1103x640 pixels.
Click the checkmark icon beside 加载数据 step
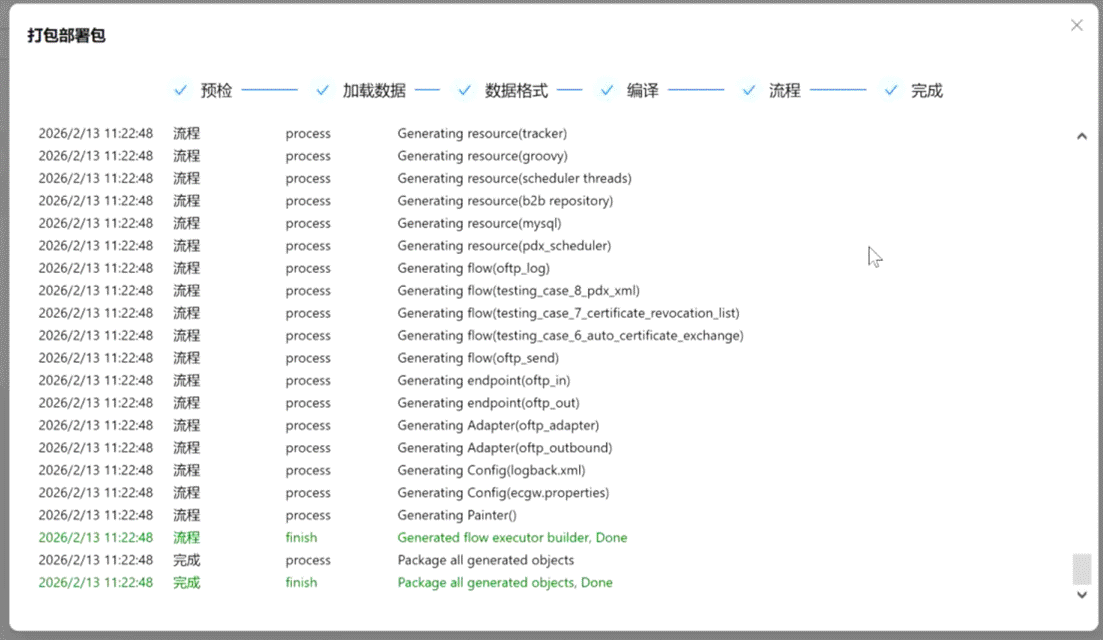coord(323,90)
